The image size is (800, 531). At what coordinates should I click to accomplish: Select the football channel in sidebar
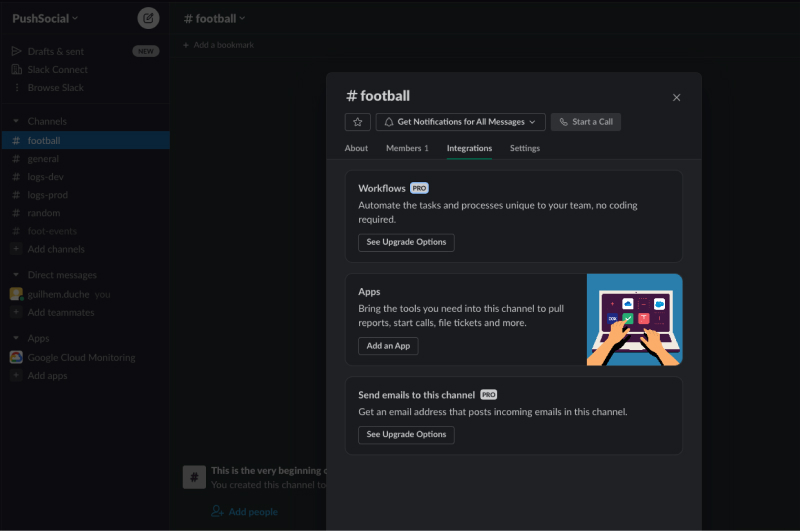[x=86, y=140]
